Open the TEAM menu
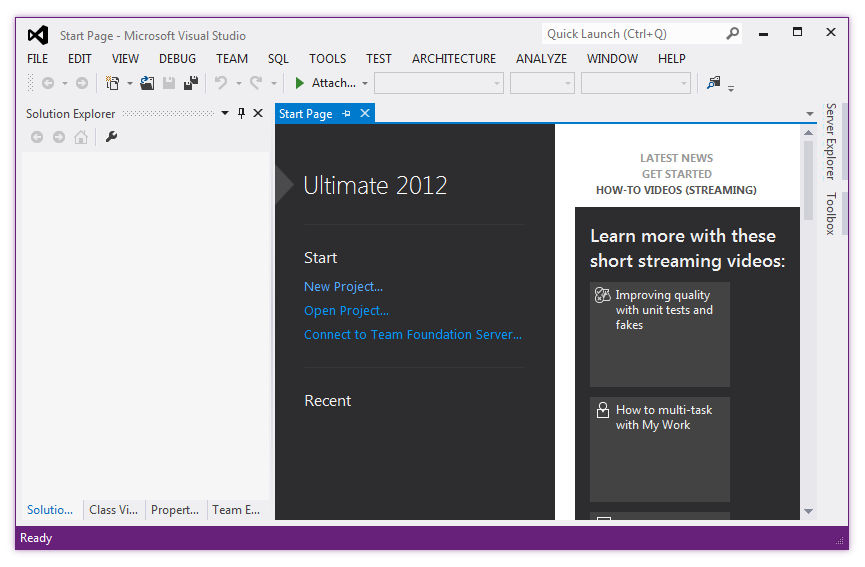This screenshot has height=567, width=865. point(232,58)
